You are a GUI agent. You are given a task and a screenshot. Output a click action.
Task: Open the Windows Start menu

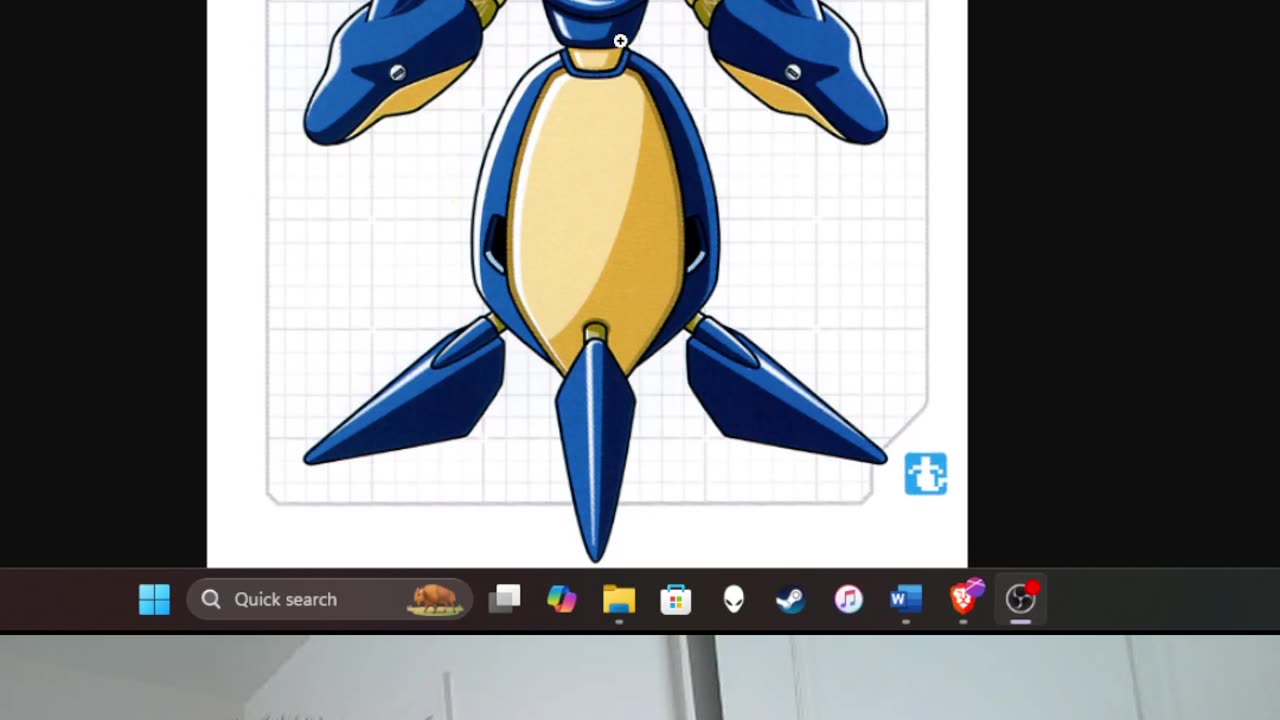click(154, 599)
